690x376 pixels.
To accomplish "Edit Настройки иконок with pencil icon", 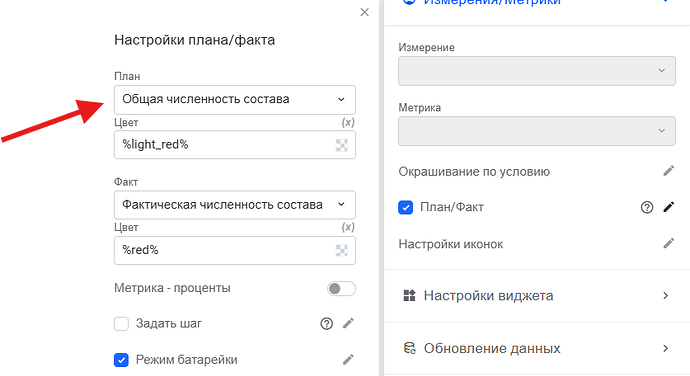I will click(668, 243).
